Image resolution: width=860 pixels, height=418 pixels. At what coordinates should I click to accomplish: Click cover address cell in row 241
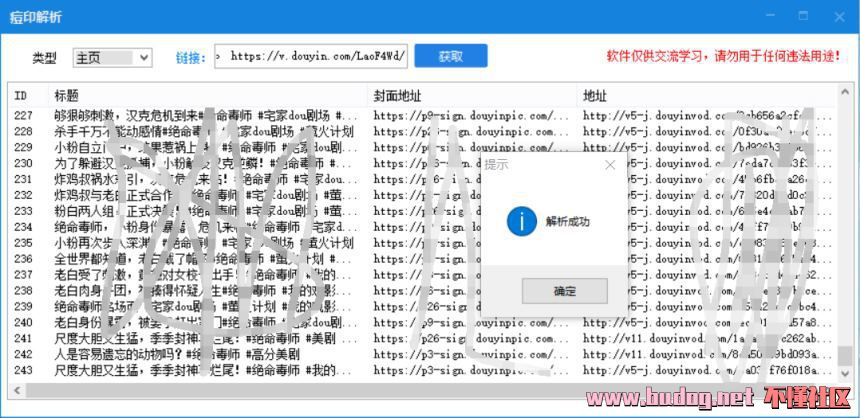click(472, 338)
